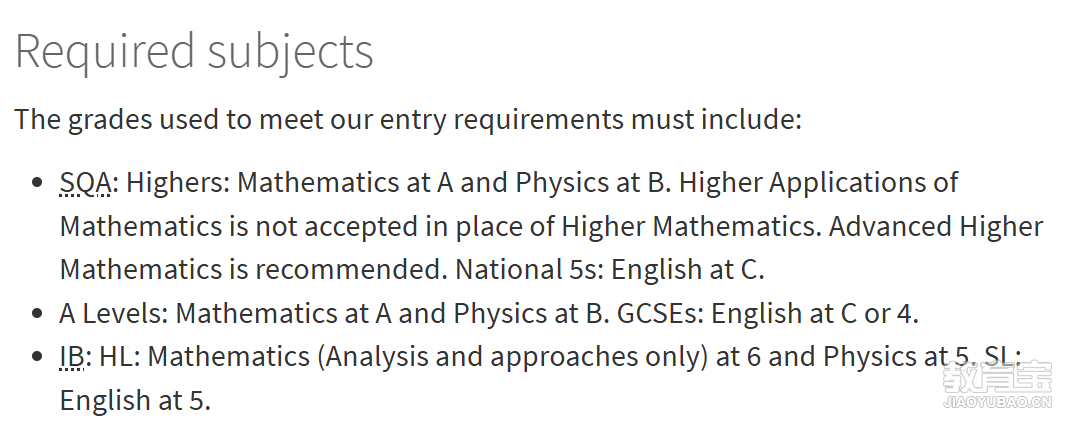Click the words Higher Applications of

[x=818, y=183]
